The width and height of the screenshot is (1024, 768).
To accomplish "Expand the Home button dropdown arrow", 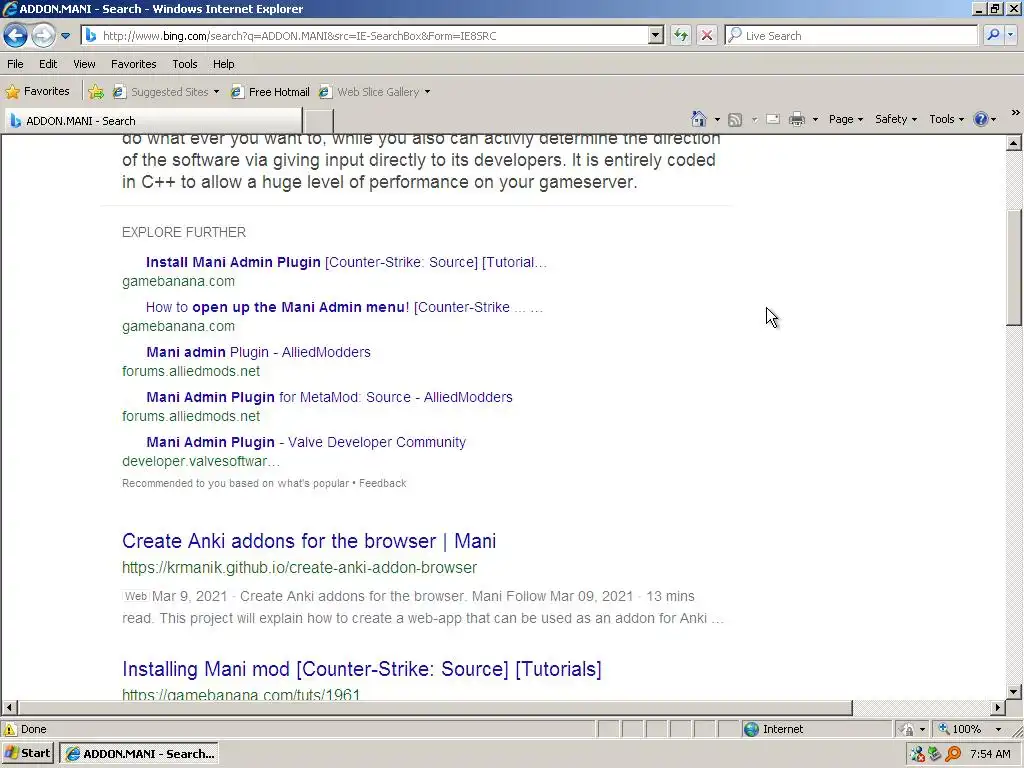I will (x=717, y=120).
